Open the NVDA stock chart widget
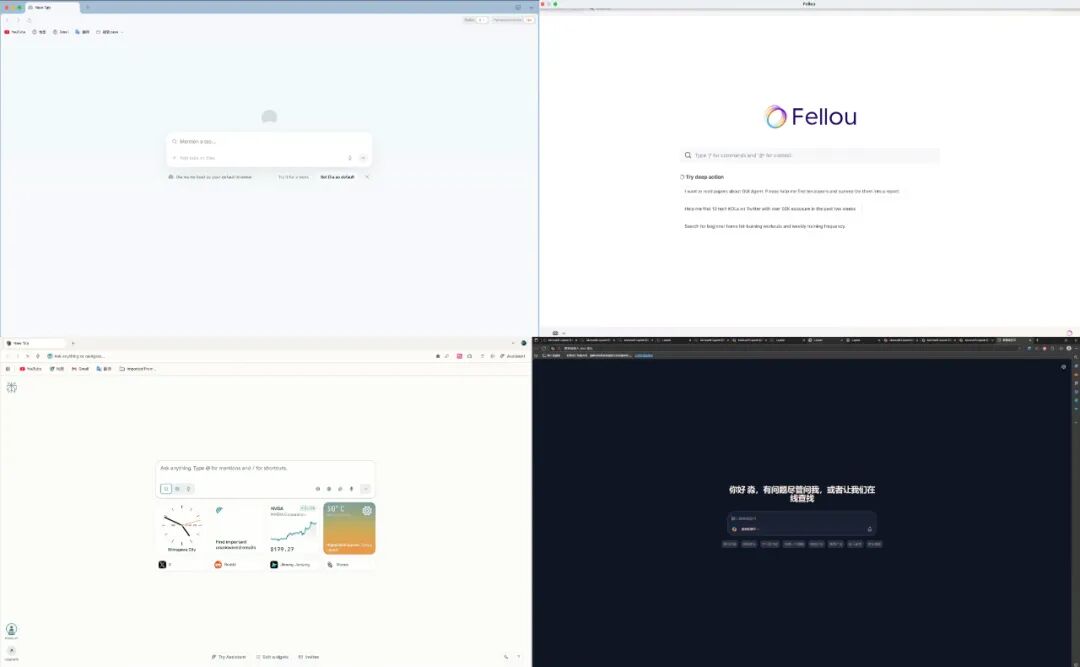 click(293, 529)
